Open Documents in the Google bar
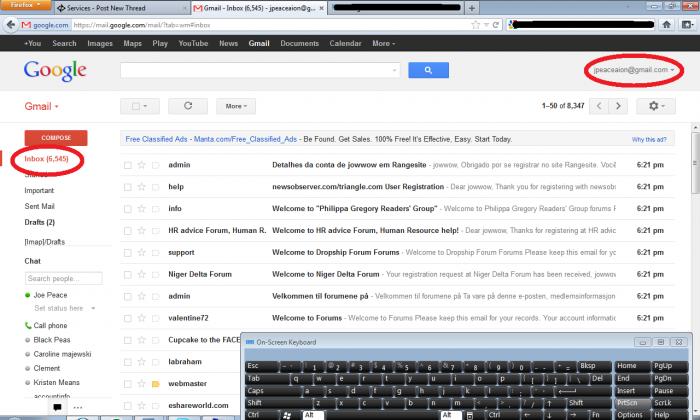This screenshot has height=420, width=700. click(300, 43)
